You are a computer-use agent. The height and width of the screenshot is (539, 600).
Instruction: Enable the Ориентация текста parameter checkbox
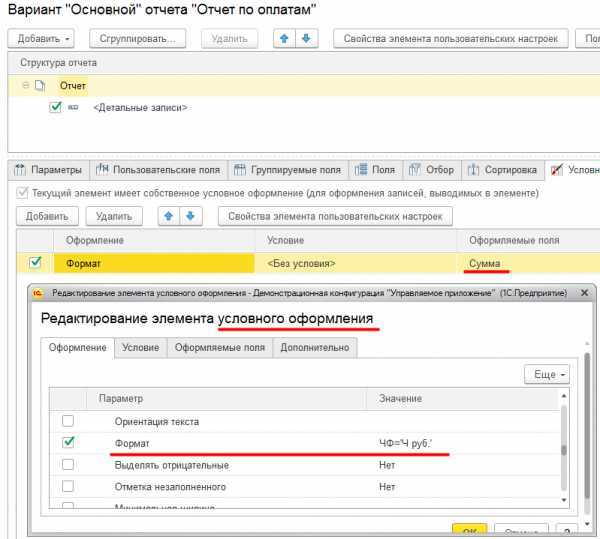pos(68,421)
